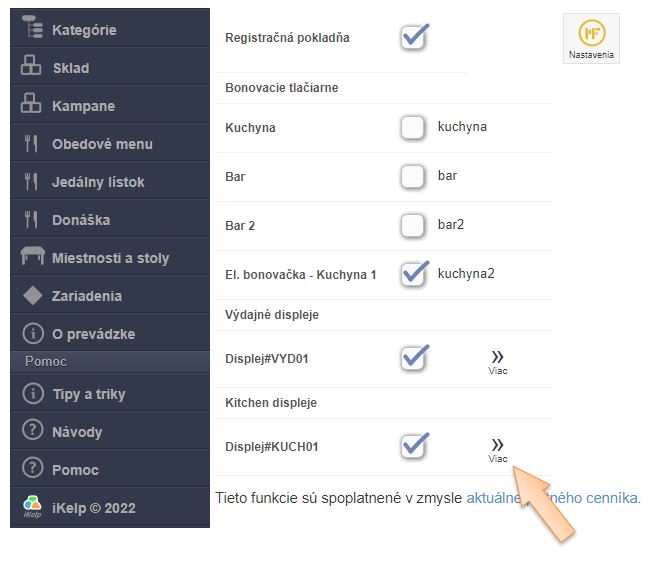672x572 pixels.
Task: Expand Viac for Displej#KUCH01
Action: click(497, 448)
